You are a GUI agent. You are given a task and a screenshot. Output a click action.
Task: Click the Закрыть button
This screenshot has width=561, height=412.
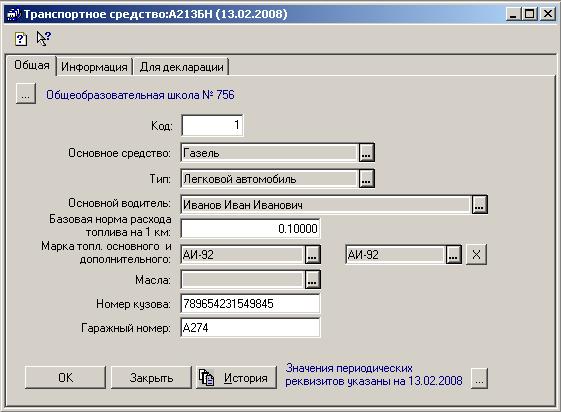coord(151,378)
